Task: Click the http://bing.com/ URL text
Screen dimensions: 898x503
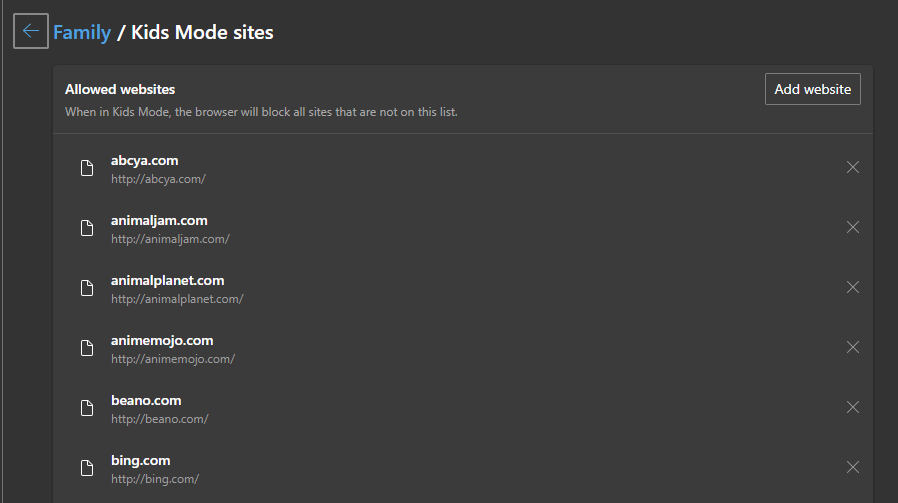Action: click(x=155, y=479)
